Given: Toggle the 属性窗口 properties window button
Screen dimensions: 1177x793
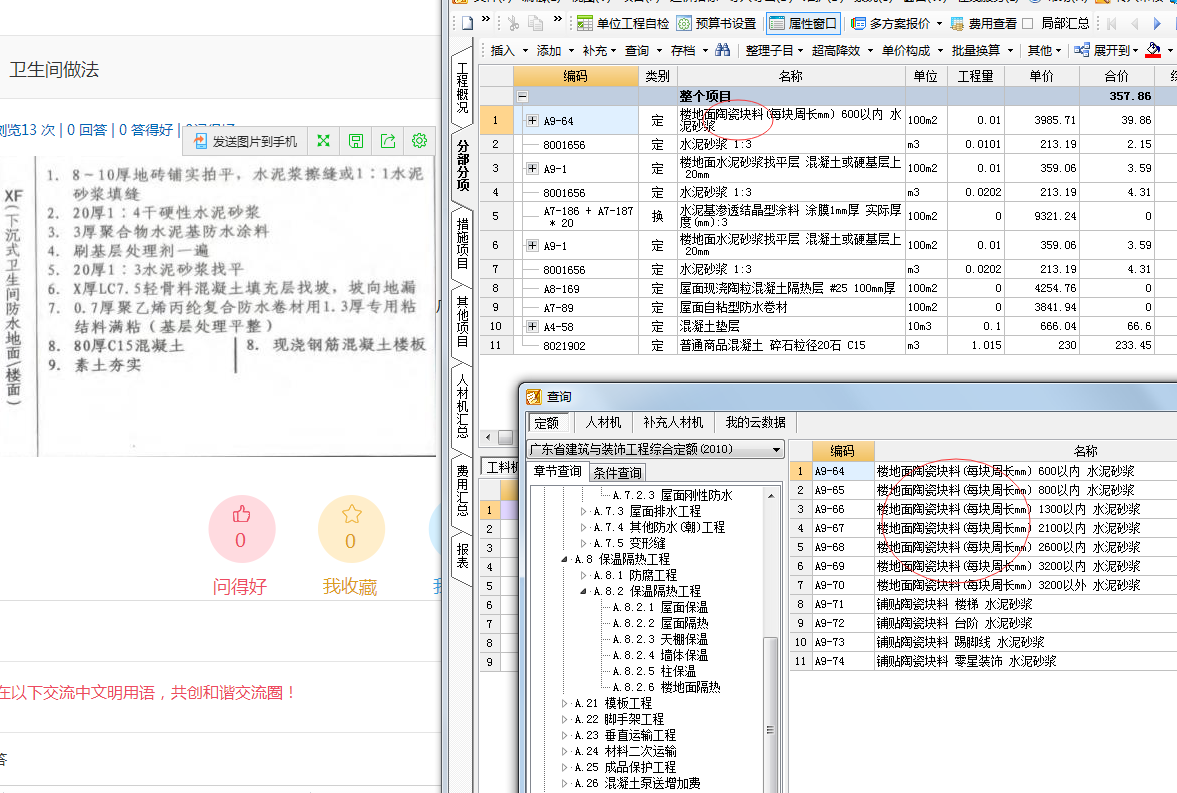Looking at the screenshot, I should click(803, 23).
